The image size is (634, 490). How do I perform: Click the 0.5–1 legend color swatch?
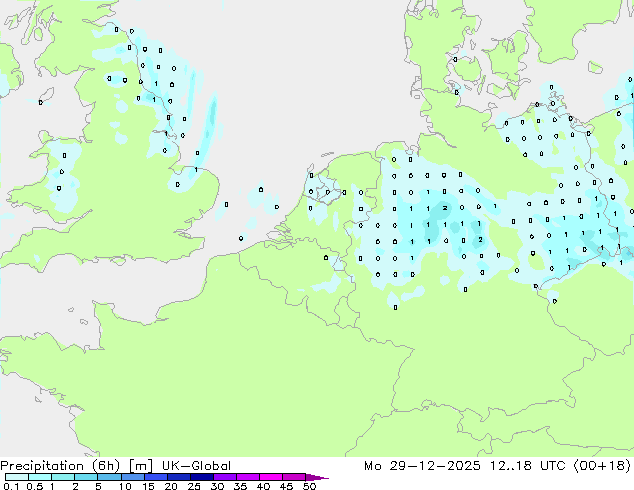tap(40, 477)
